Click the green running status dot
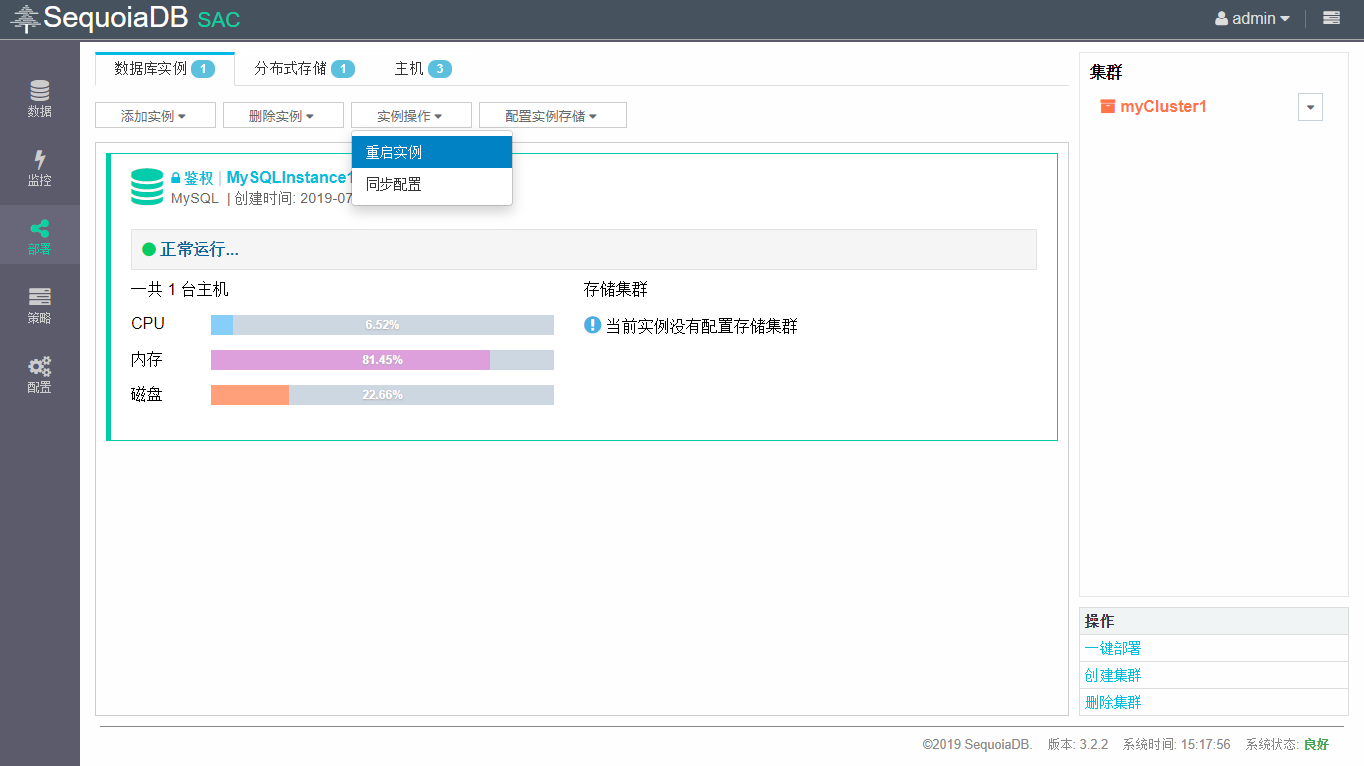The image size is (1364, 766). click(x=149, y=249)
